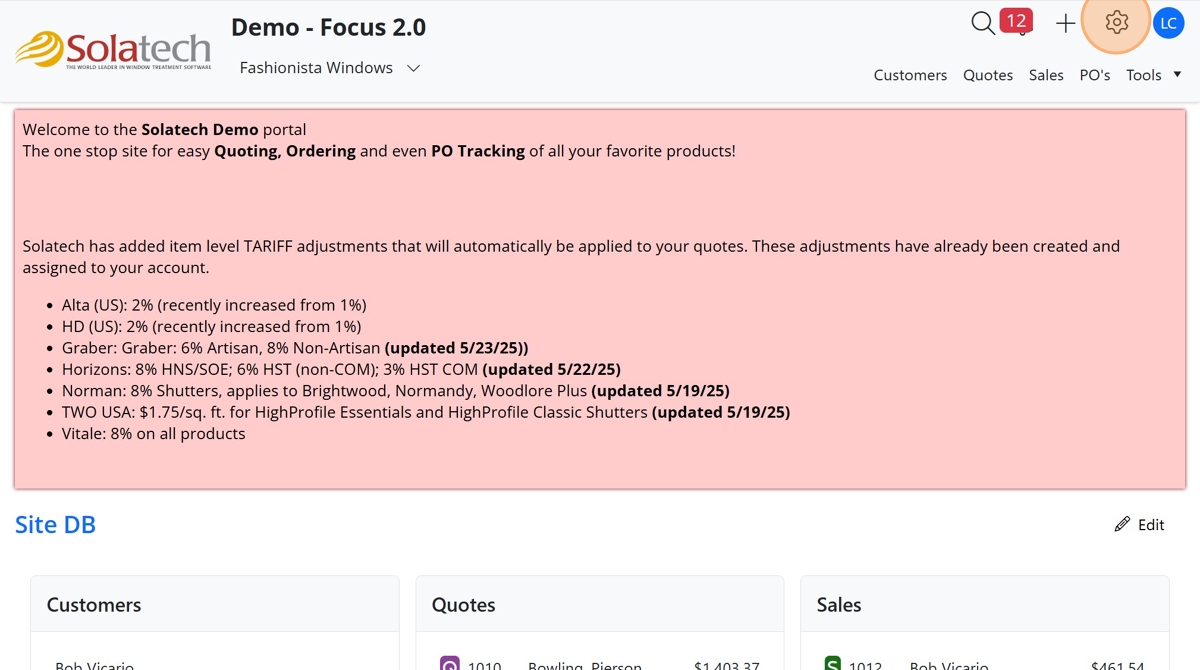Click the 'Welcome to the Solatech Demo portal' text
Image resolution: width=1200 pixels, height=670 pixels.
tap(165, 129)
